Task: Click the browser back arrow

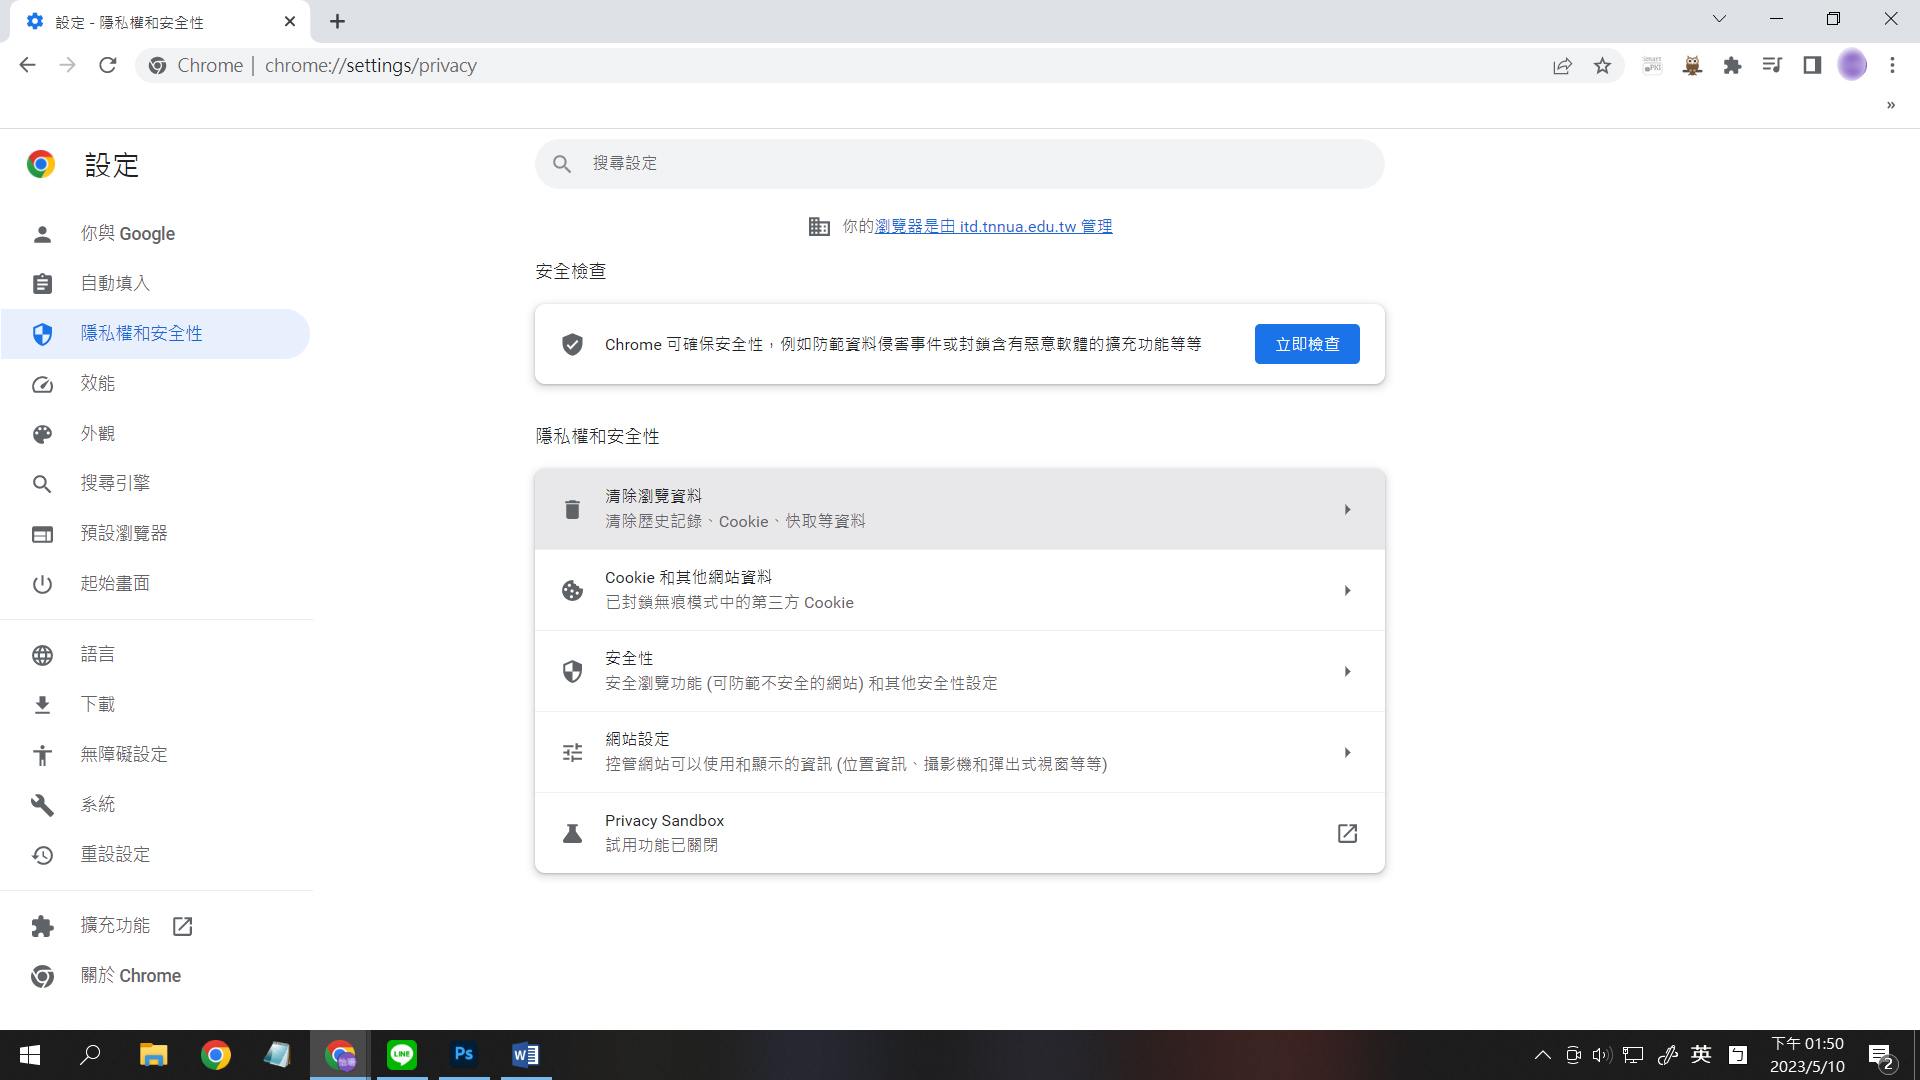Action: point(27,65)
